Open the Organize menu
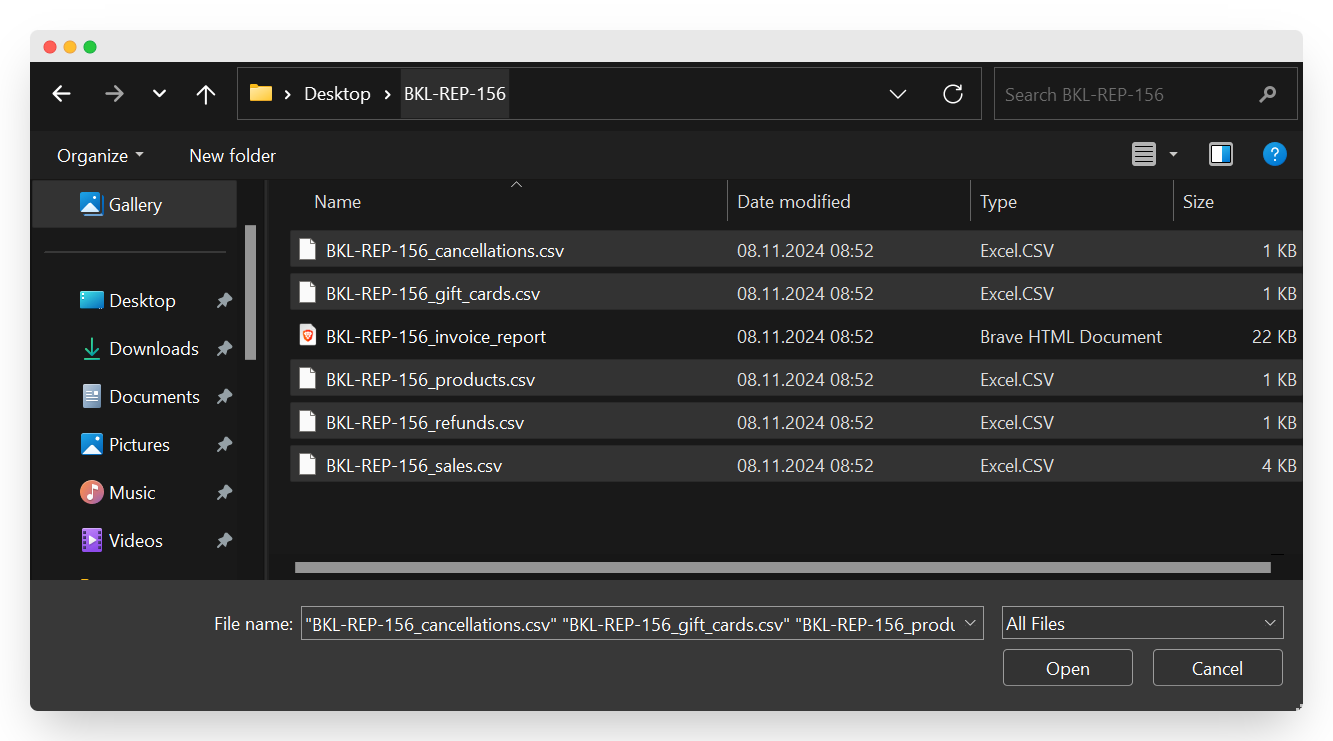This screenshot has height=741, width=1333. (x=99, y=155)
